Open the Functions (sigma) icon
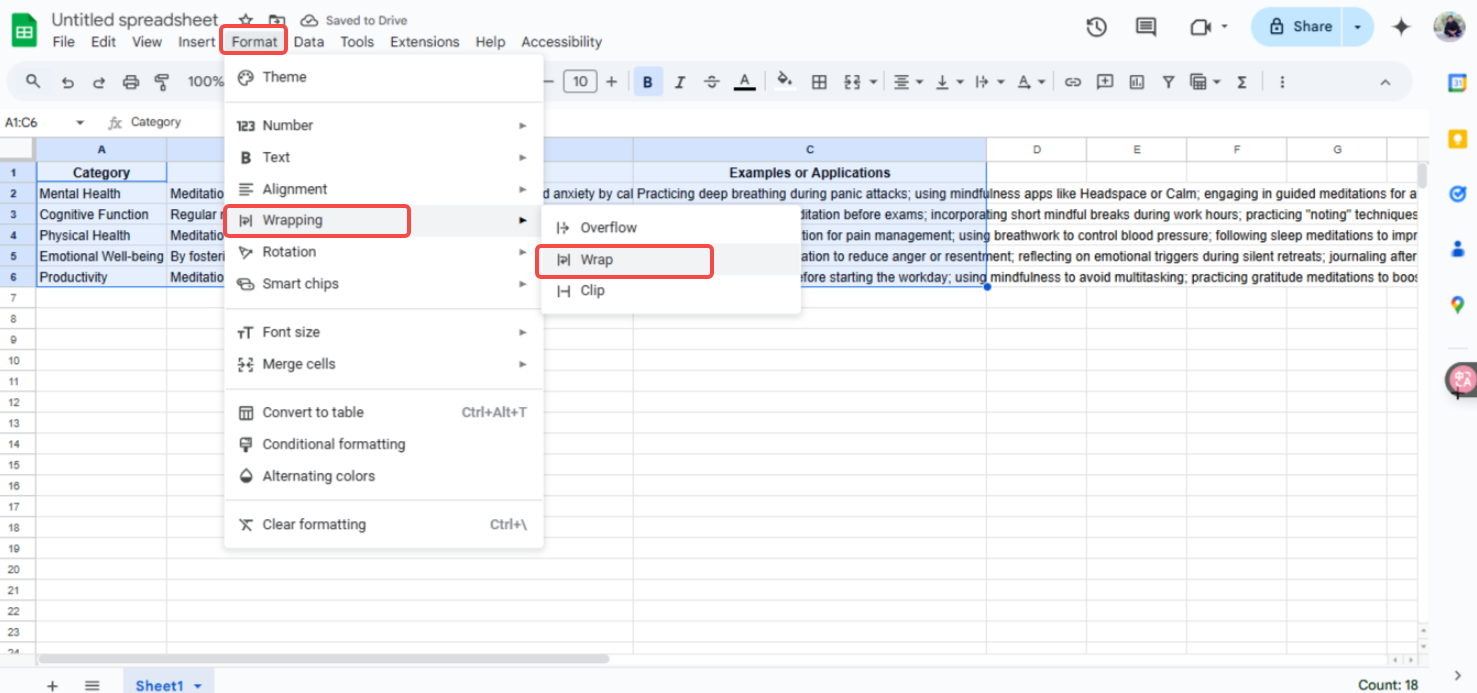 point(1242,81)
